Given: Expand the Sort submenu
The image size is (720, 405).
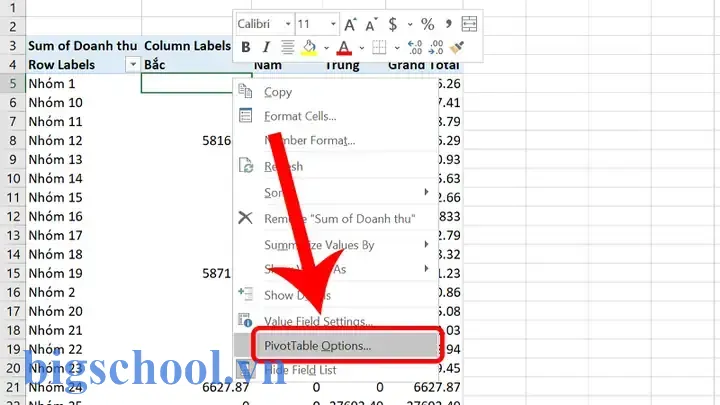Looking at the screenshot, I should [x=335, y=192].
